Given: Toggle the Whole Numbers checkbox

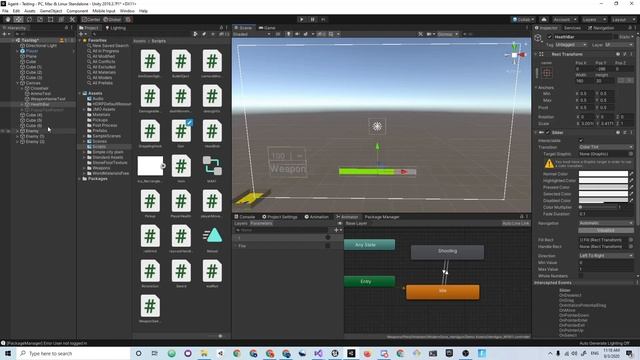Looking at the screenshot, I should [581, 276].
